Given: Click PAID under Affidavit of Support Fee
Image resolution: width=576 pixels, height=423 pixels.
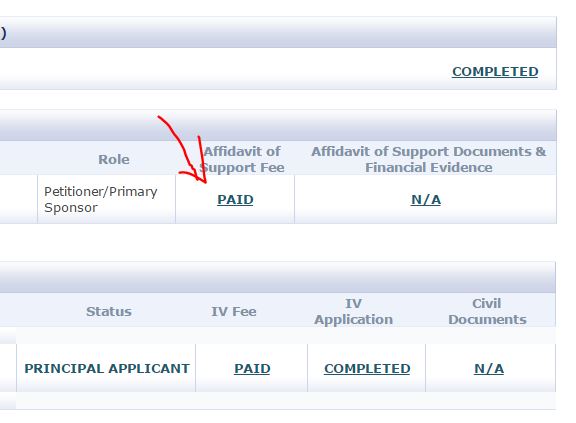Looking at the screenshot, I should pos(235,200).
